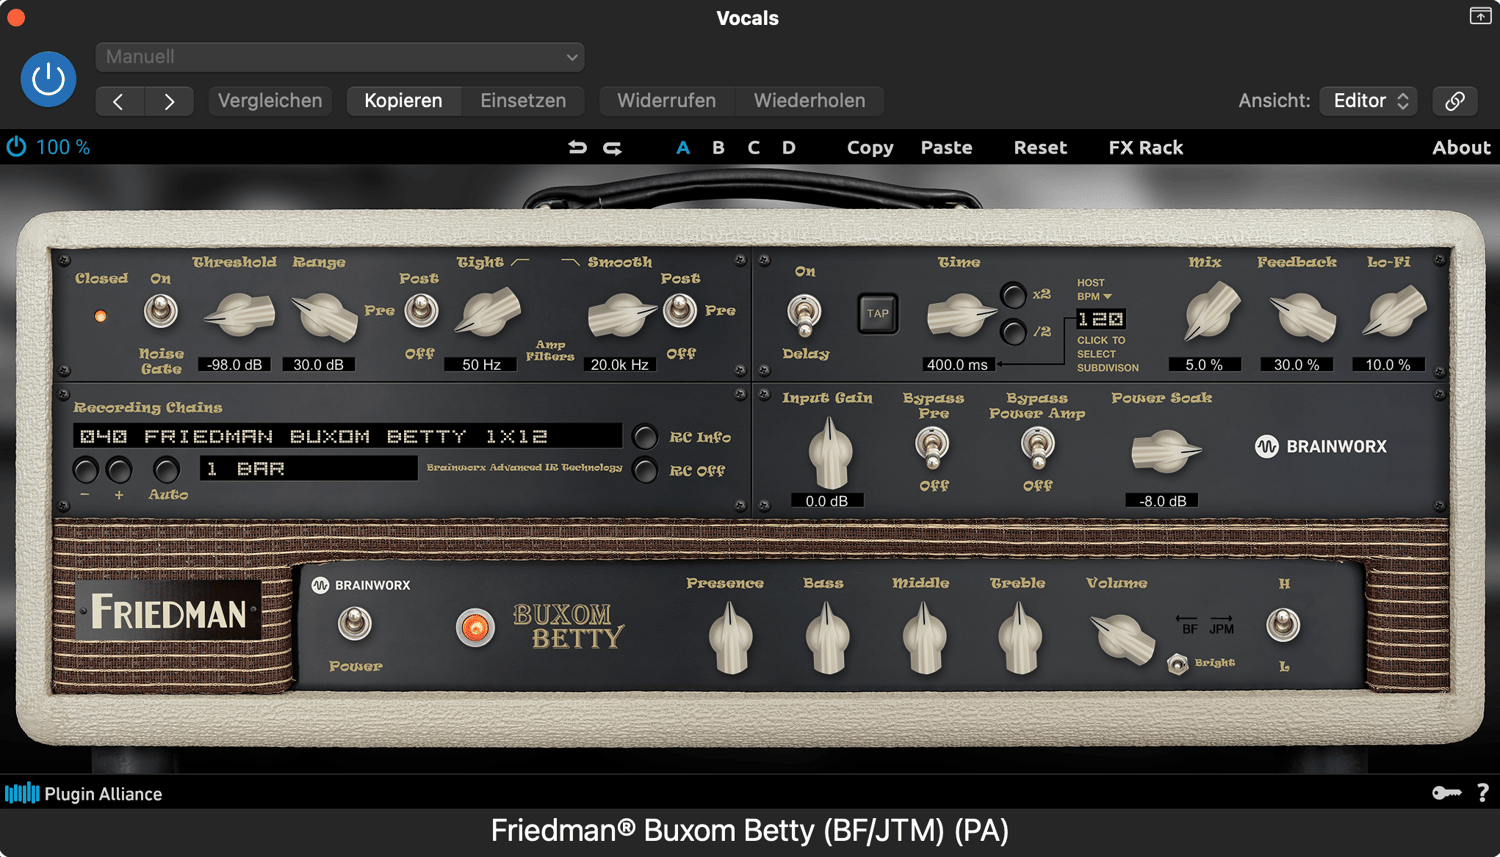Select settings slot D
1500x857 pixels.
coord(789,148)
